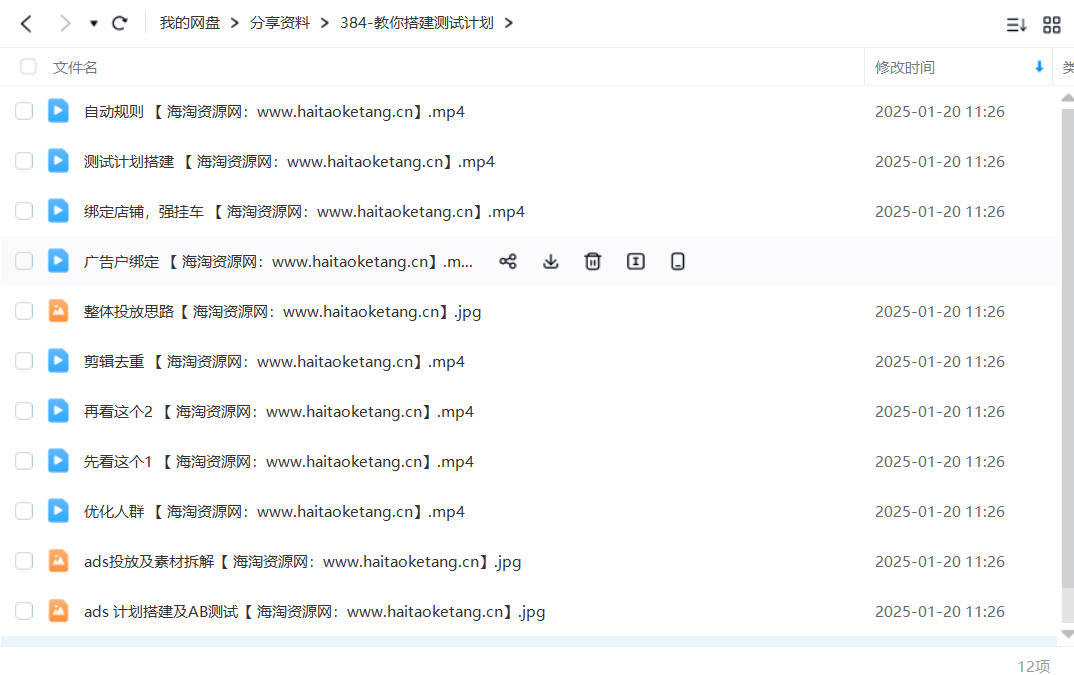Click the video icon of 自动规则 file

pyautogui.click(x=58, y=111)
